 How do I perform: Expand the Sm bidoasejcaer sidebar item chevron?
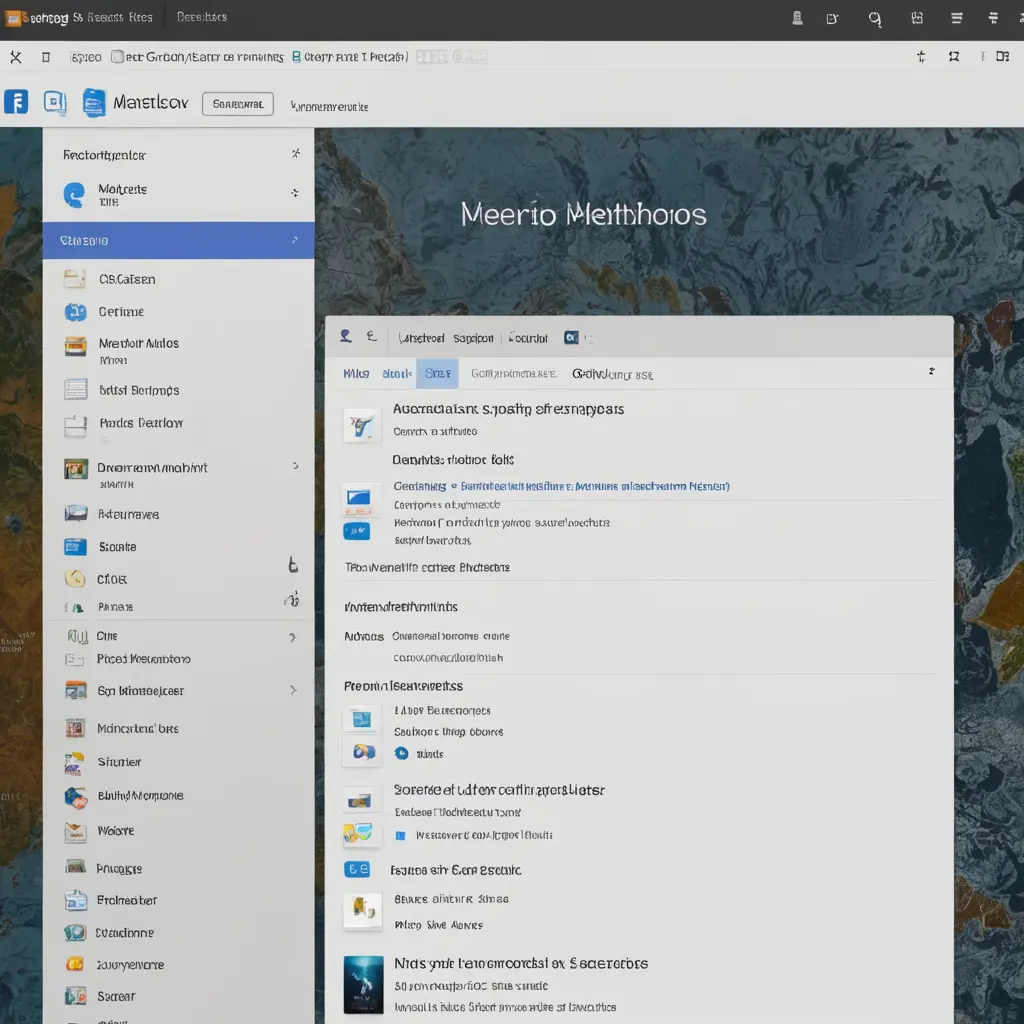pos(293,690)
